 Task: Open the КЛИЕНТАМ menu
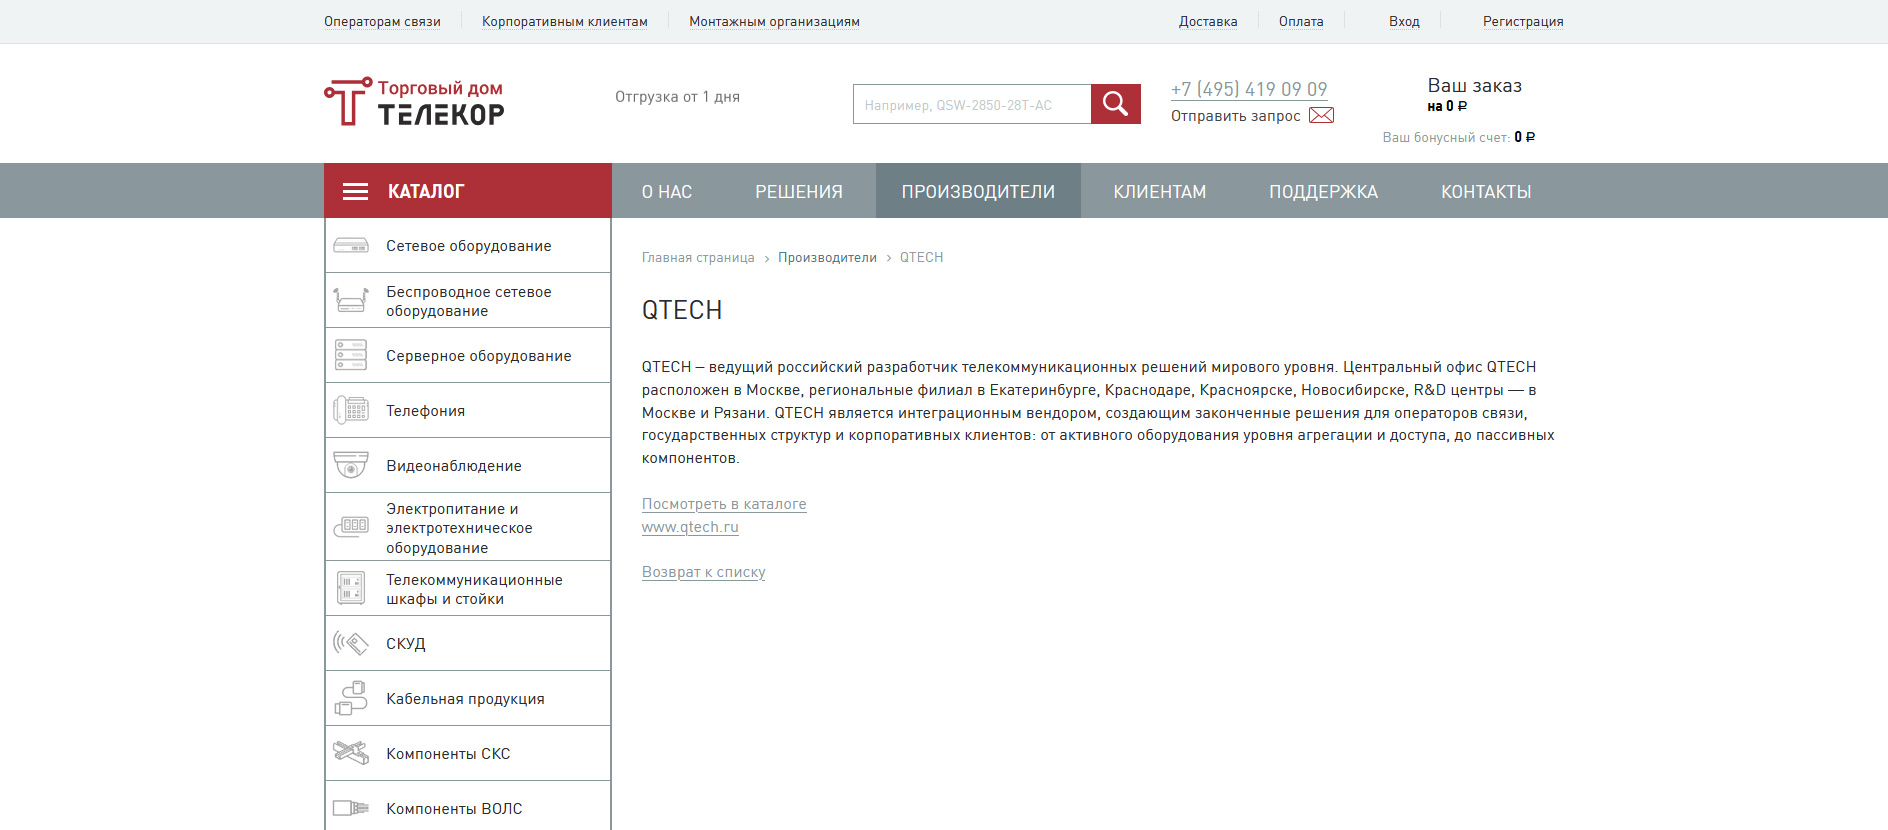coord(1160,191)
